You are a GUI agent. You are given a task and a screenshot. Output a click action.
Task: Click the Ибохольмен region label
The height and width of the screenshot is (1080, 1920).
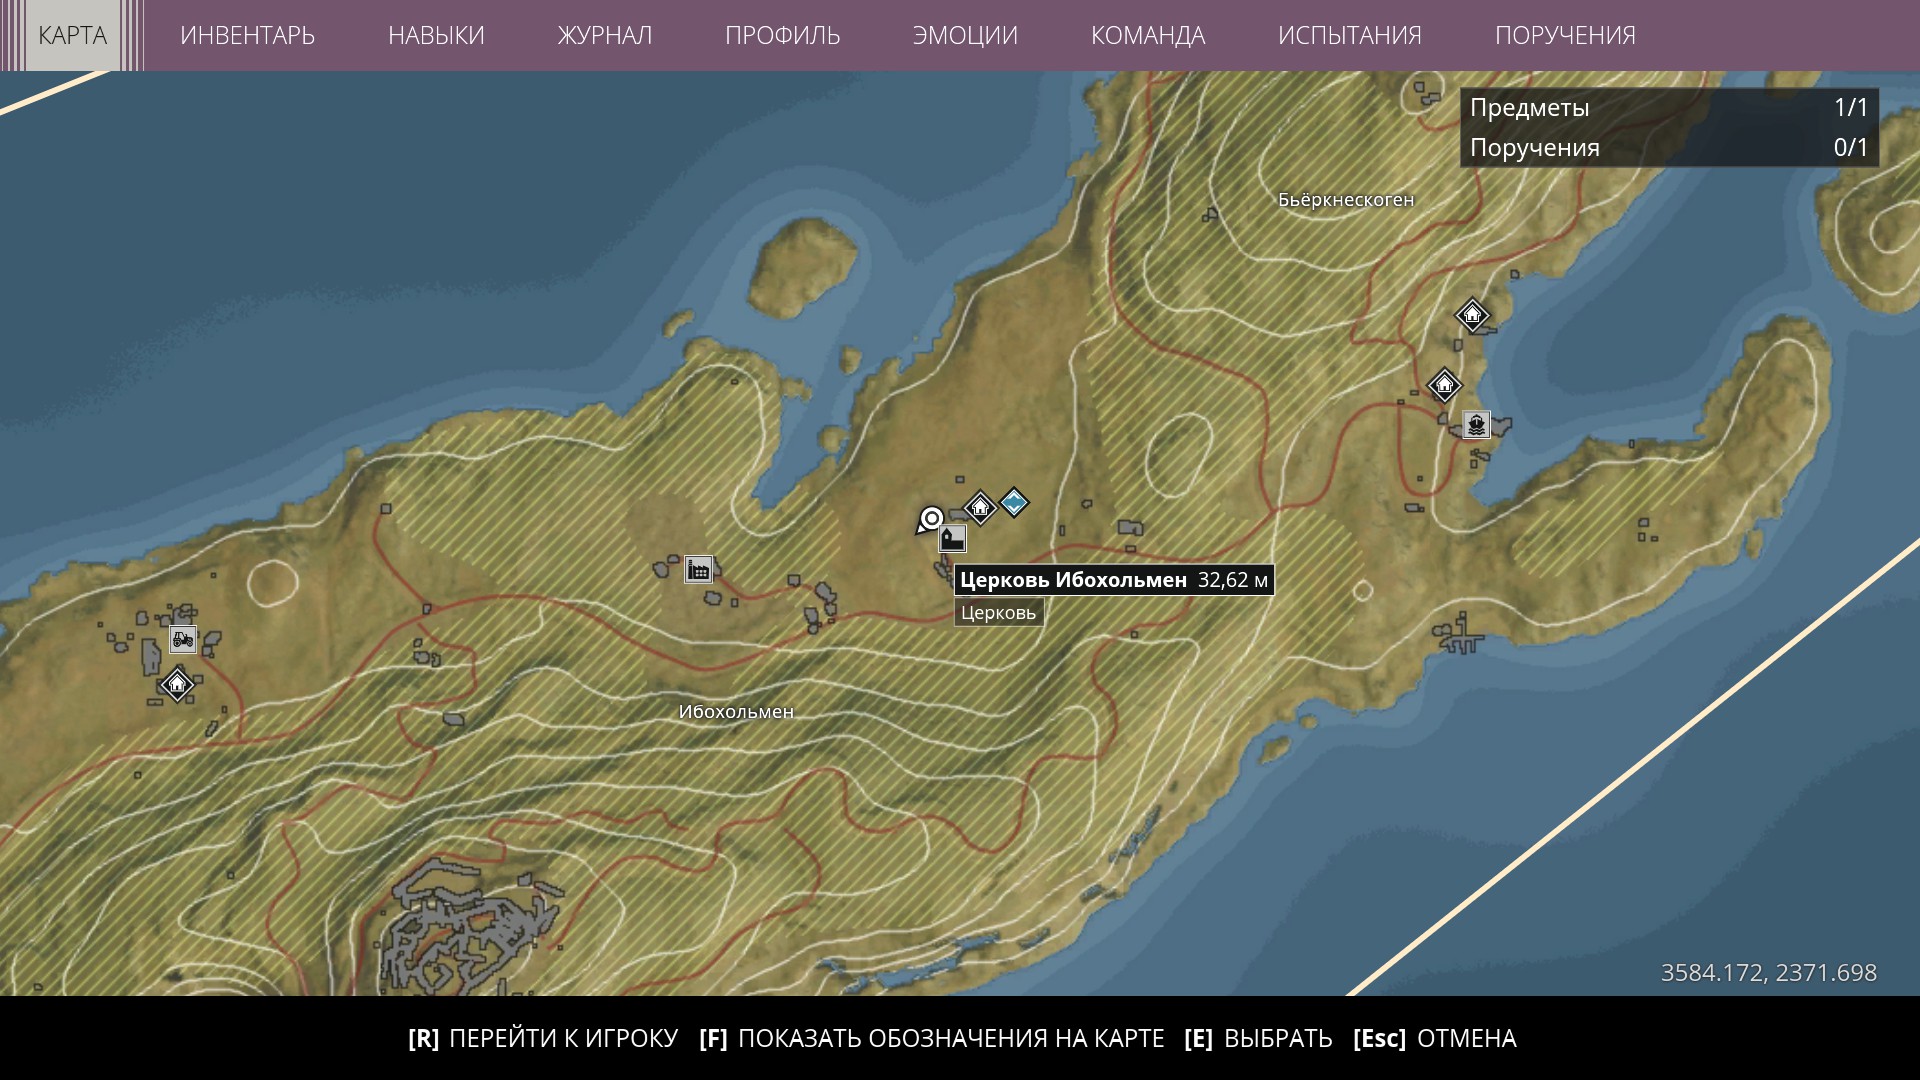point(736,712)
